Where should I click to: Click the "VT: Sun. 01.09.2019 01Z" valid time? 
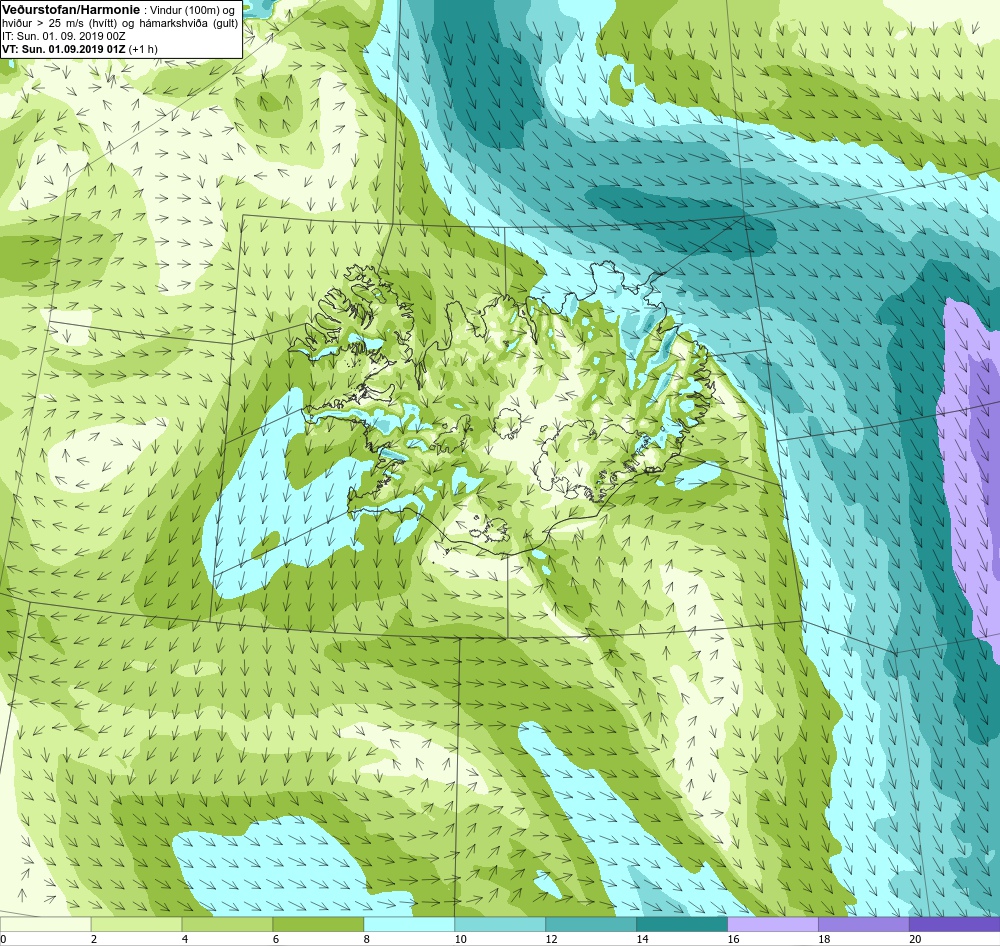[64, 49]
